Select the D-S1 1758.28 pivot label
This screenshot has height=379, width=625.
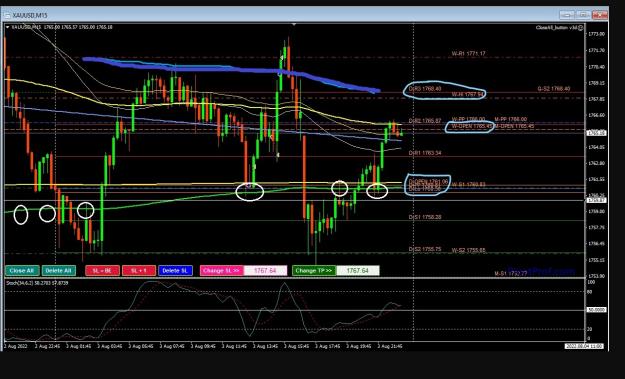pos(425,217)
